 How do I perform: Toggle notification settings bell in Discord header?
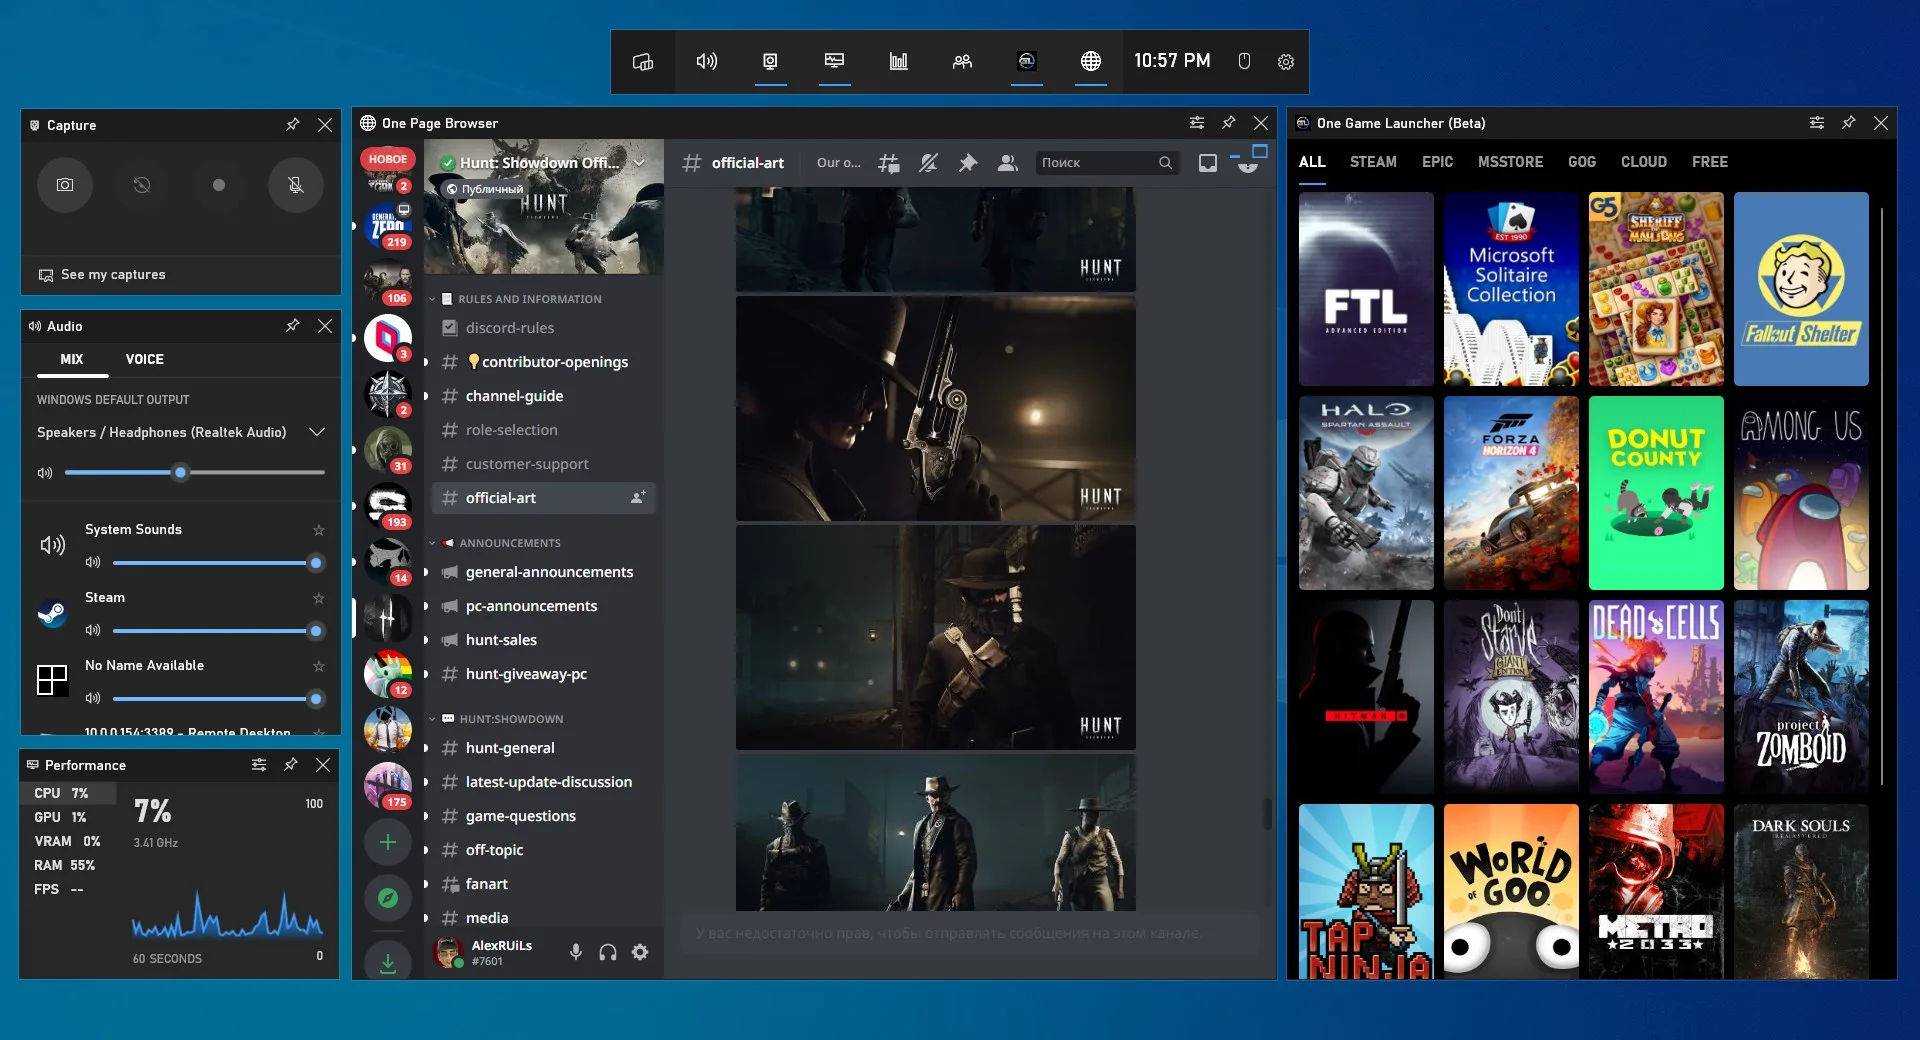click(928, 163)
